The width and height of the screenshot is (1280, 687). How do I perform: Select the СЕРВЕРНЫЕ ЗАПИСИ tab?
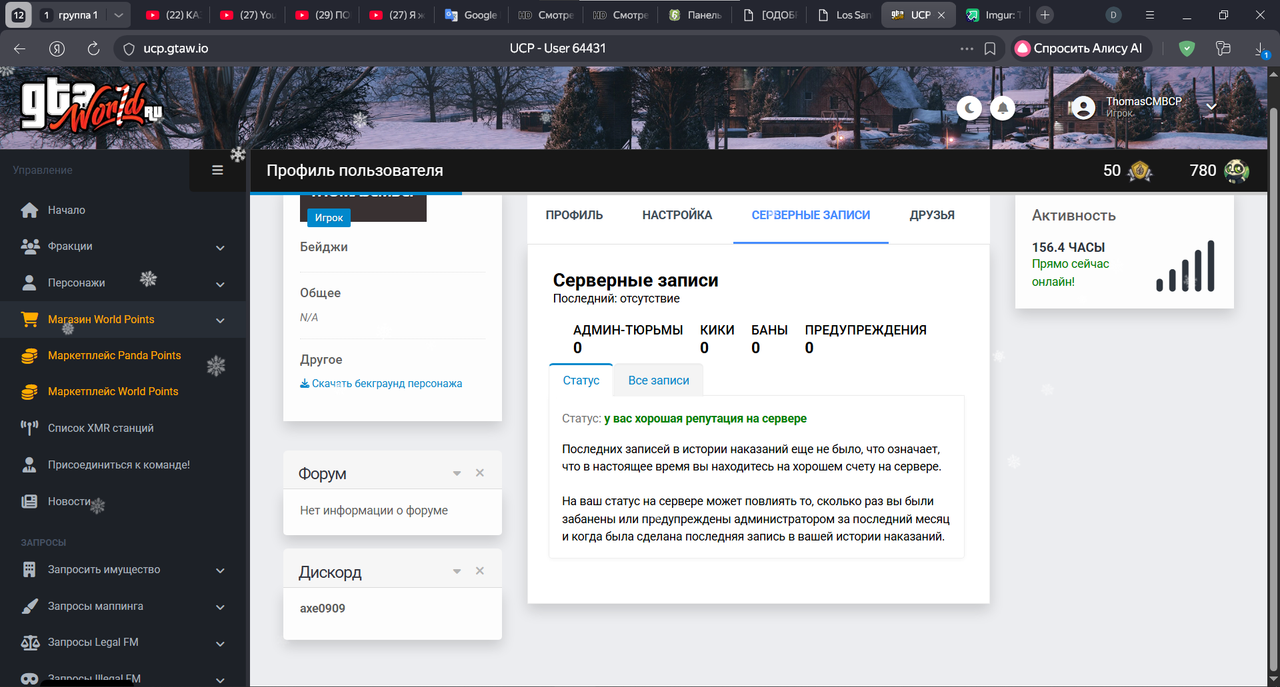(811, 215)
